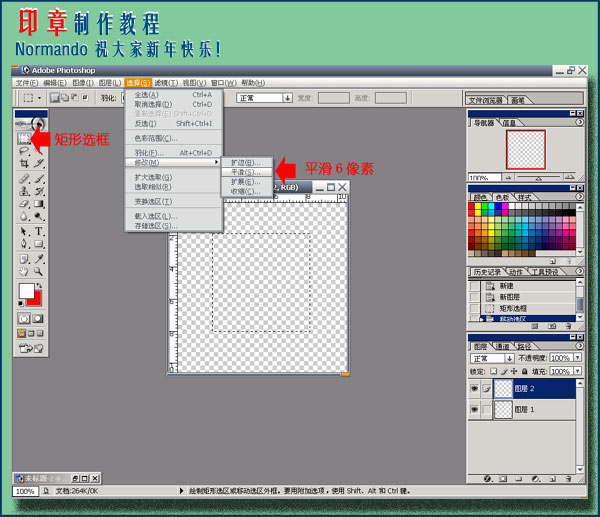Toggle lock position checkbox
The height and width of the screenshot is (517, 600).
[514, 371]
